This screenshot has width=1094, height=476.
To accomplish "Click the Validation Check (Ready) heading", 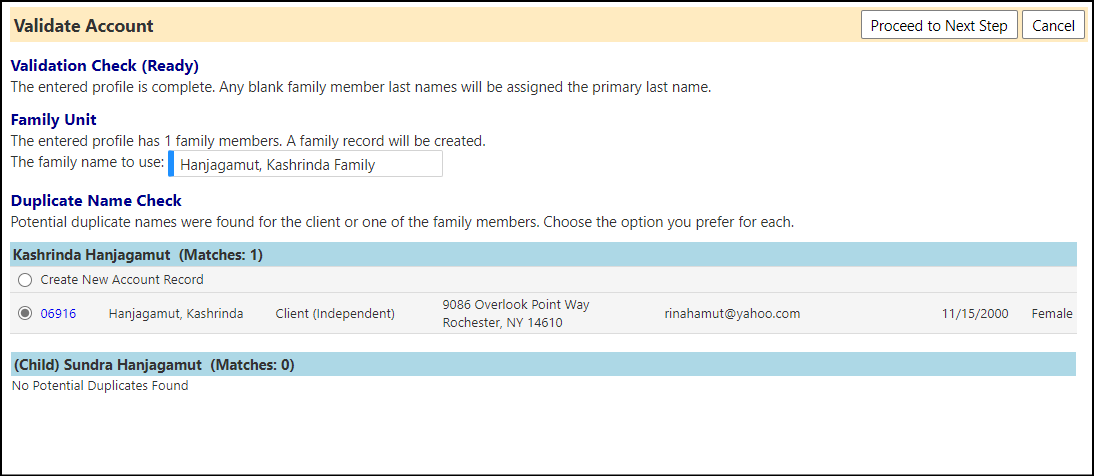I will click(105, 66).
